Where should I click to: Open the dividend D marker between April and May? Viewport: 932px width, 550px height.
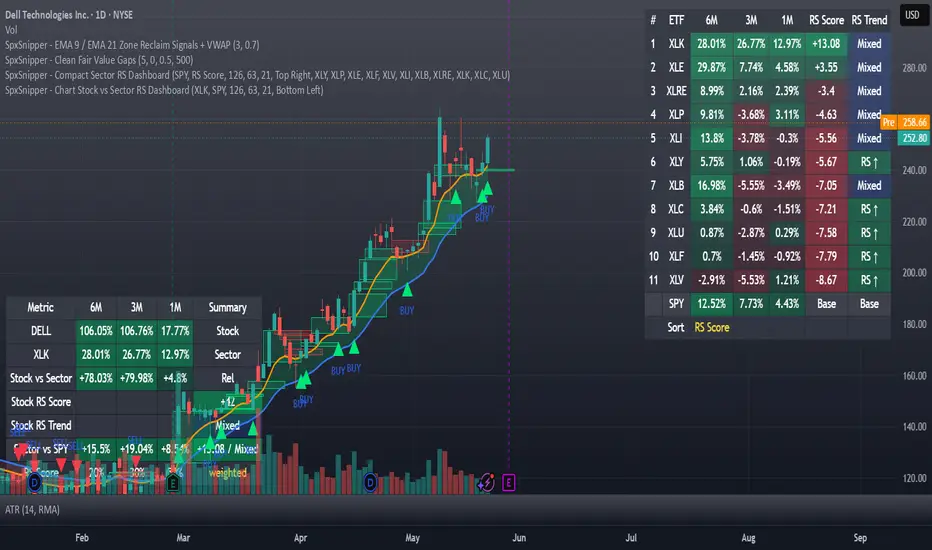coord(370,482)
